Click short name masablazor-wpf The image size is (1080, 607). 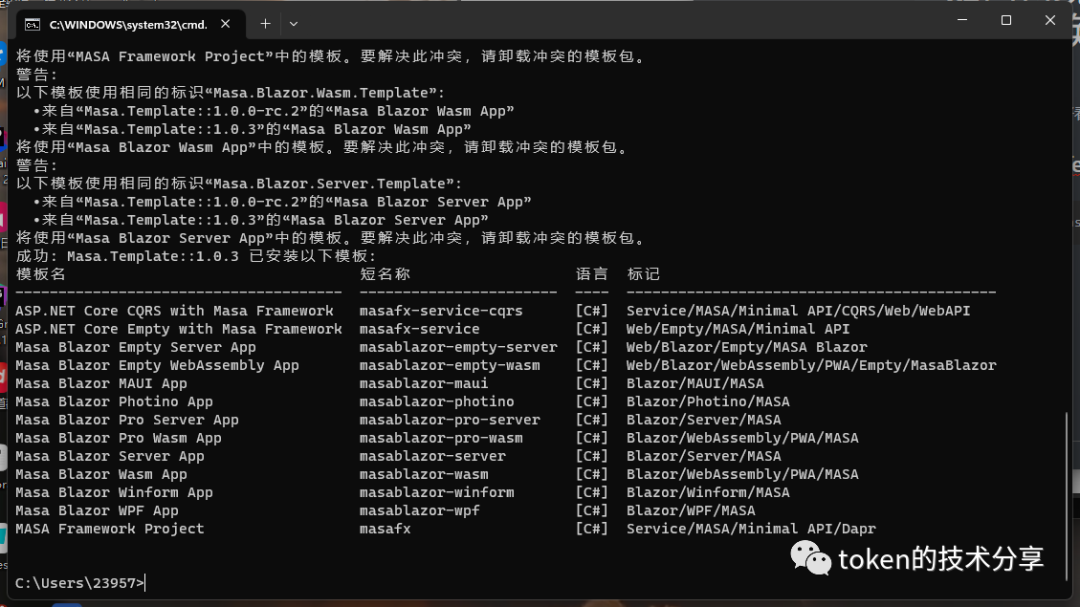(x=419, y=511)
